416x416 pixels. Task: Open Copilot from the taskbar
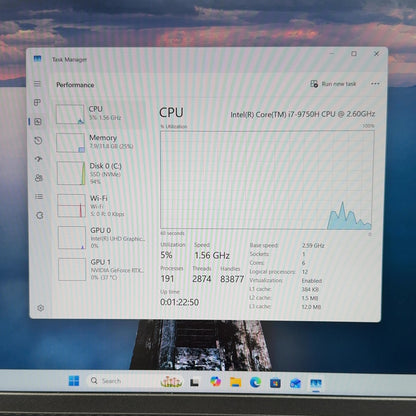(x=215, y=381)
